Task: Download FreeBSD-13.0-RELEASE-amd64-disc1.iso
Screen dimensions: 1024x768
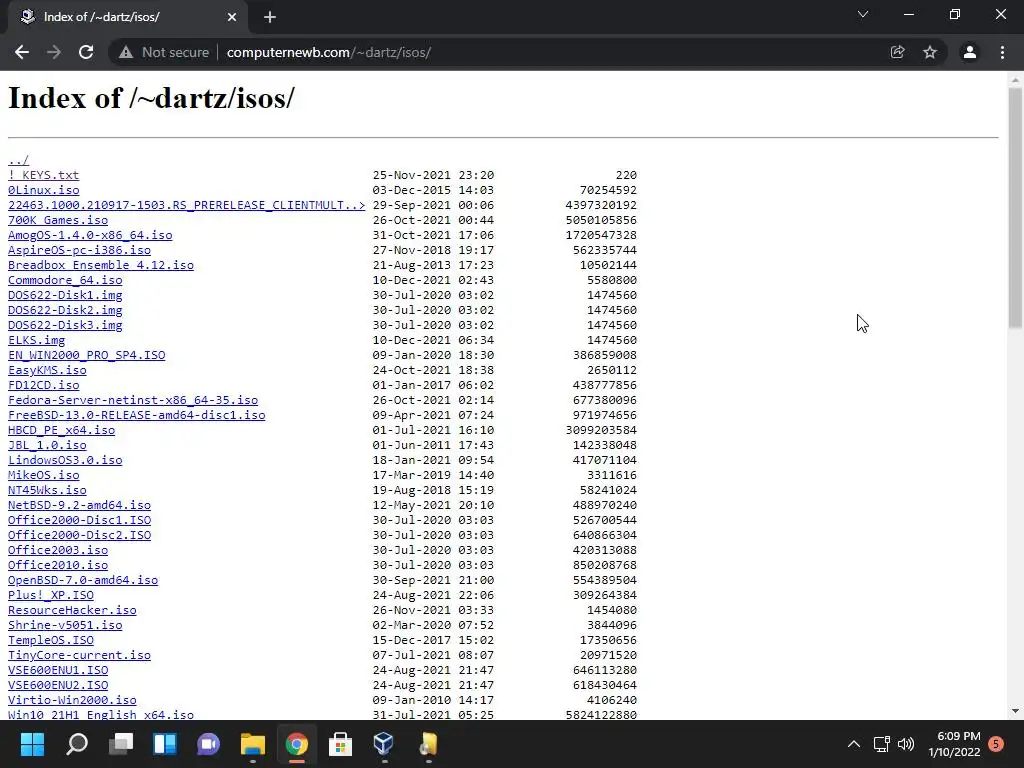Action: [136, 415]
